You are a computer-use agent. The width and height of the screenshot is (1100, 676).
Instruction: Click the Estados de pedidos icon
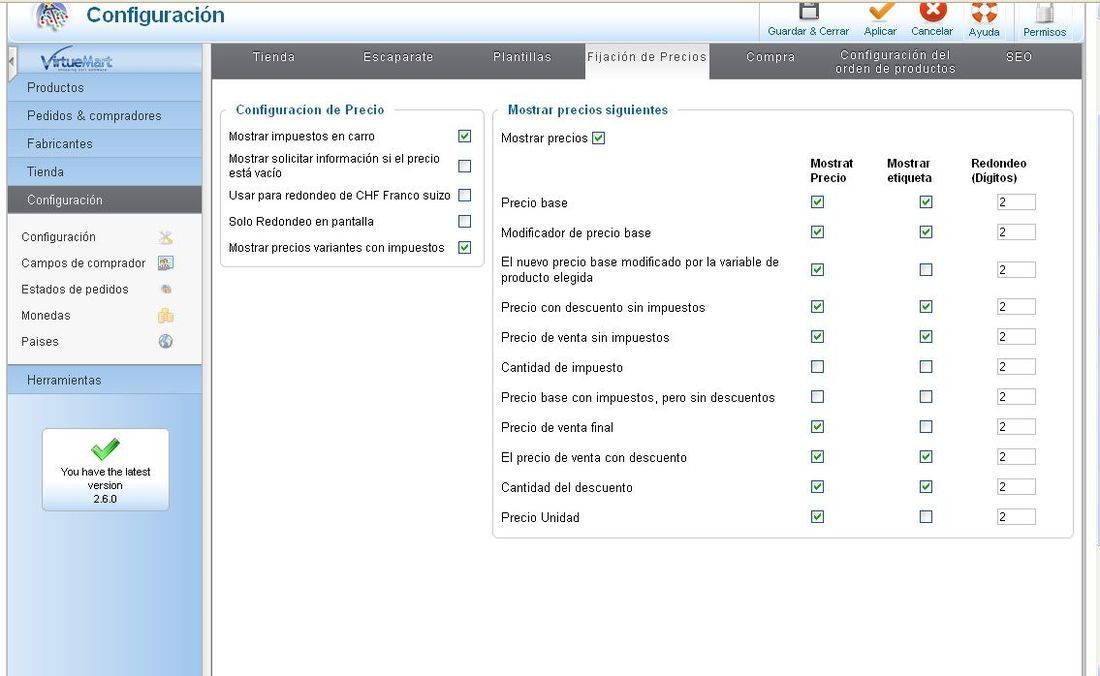(x=166, y=289)
